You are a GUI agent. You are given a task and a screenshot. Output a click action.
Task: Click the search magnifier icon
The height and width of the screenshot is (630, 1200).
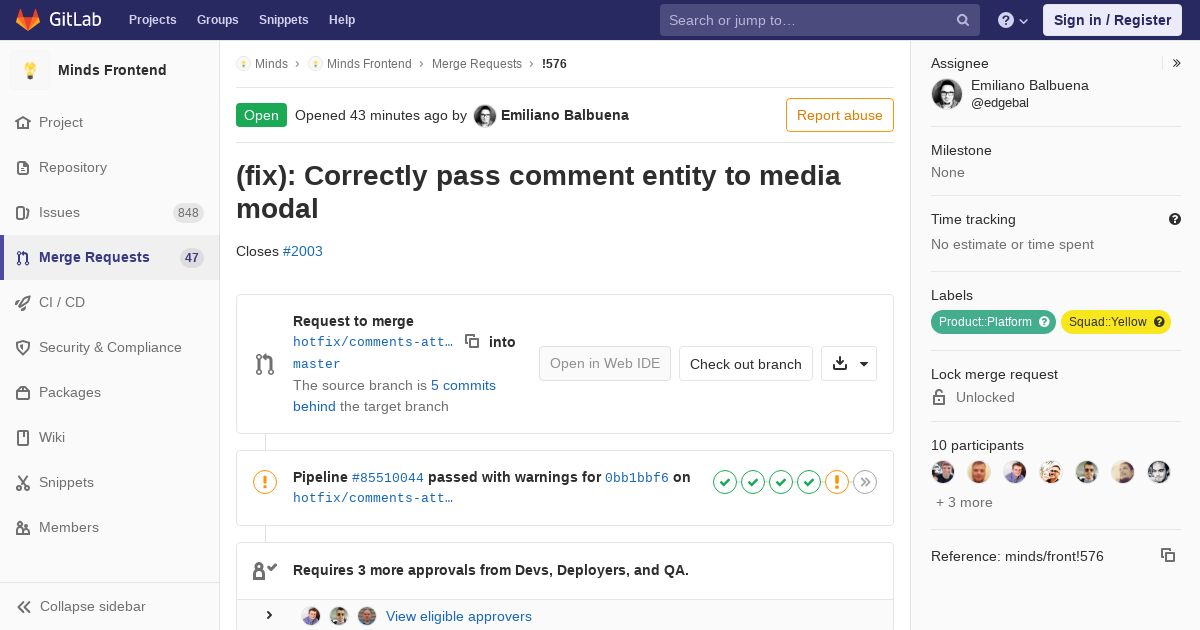(962, 20)
